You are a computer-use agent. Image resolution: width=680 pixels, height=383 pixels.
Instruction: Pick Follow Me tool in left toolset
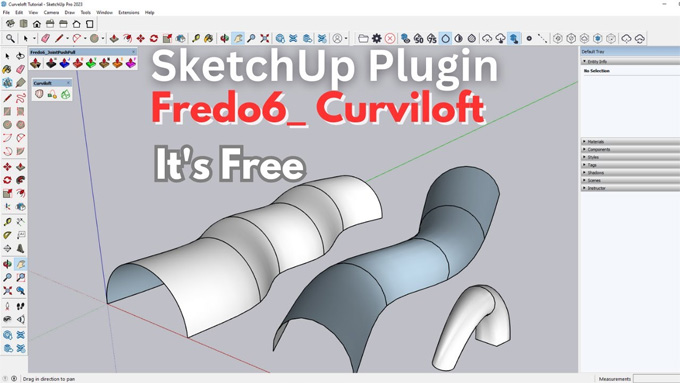click(20, 180)
